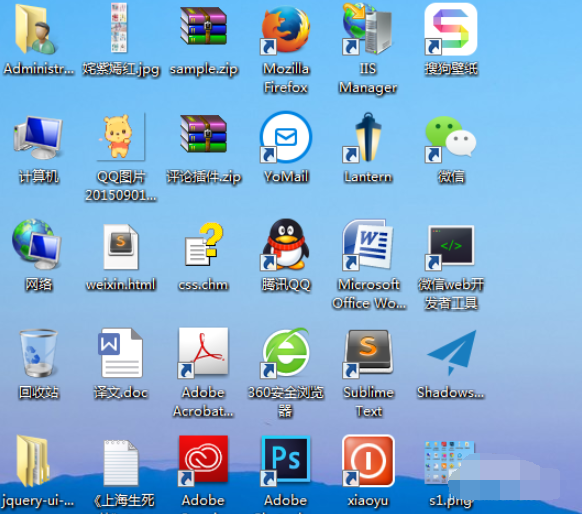Launch the YoMail shortcut
The image size is (582, 514).
pos(286,137)
